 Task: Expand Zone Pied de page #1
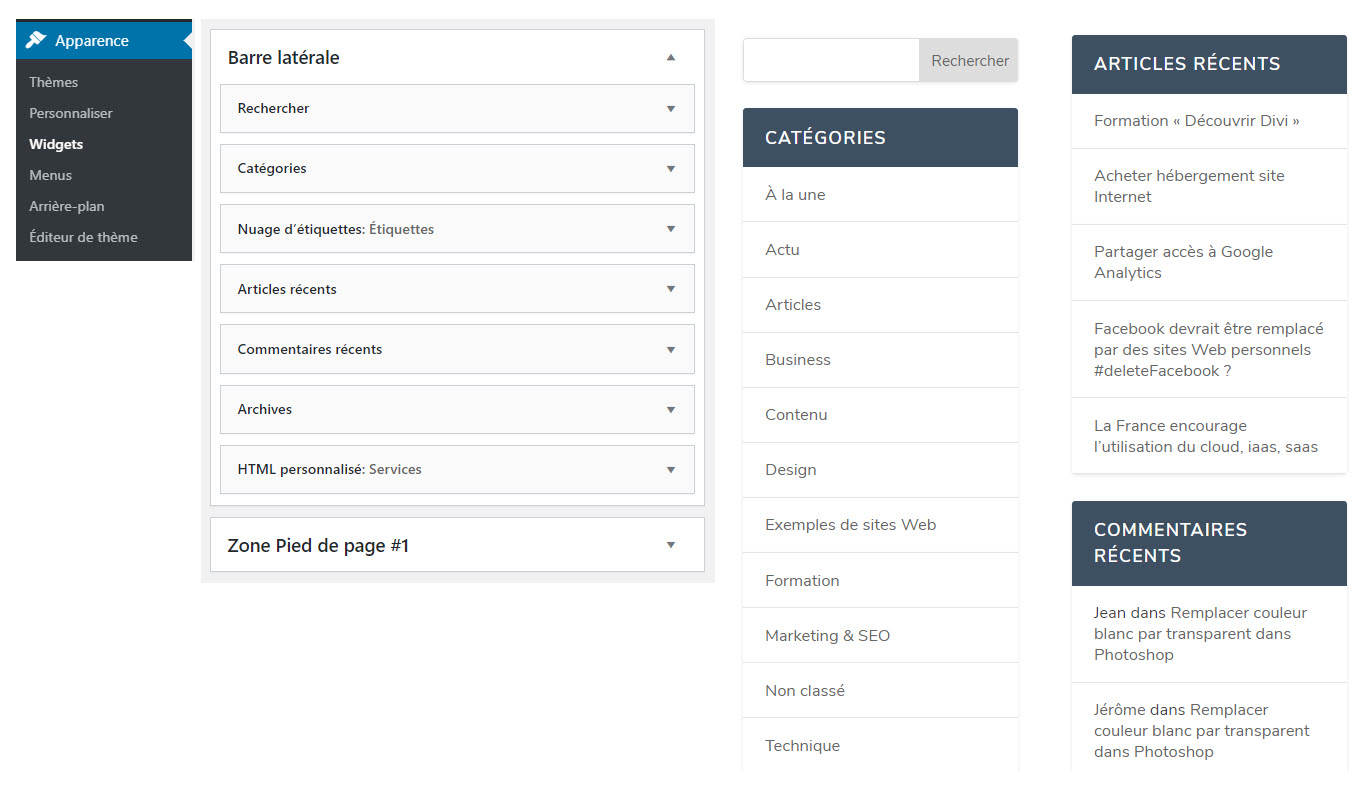point(671,545)
